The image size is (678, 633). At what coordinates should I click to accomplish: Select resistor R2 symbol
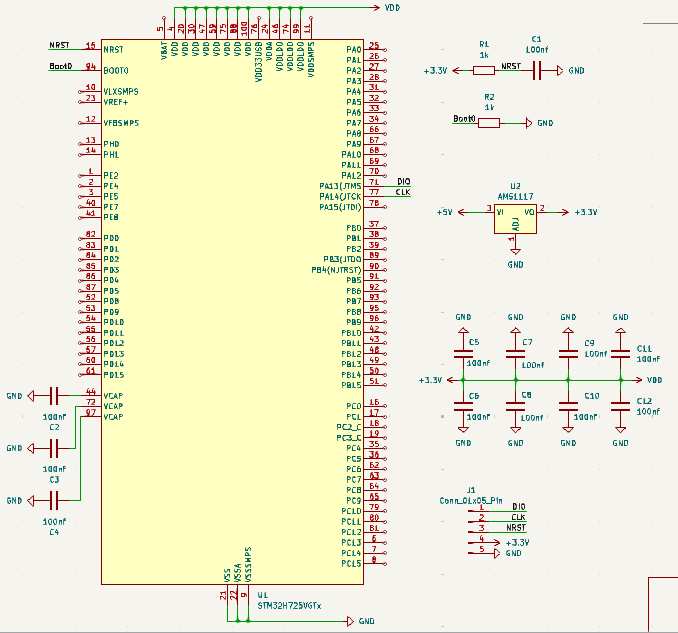(x=489, y=123)
